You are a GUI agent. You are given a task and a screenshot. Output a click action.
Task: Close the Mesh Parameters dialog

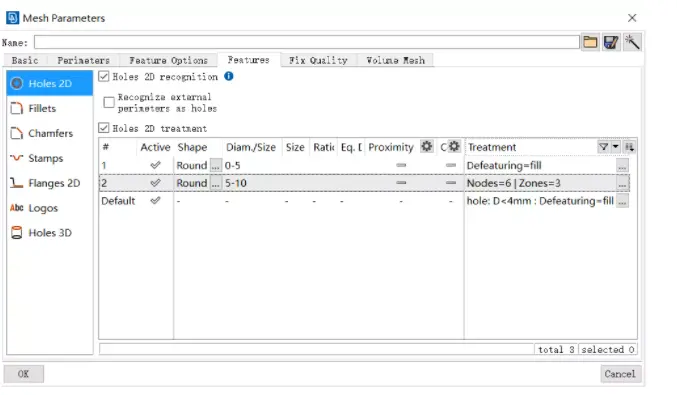(632, 18)
